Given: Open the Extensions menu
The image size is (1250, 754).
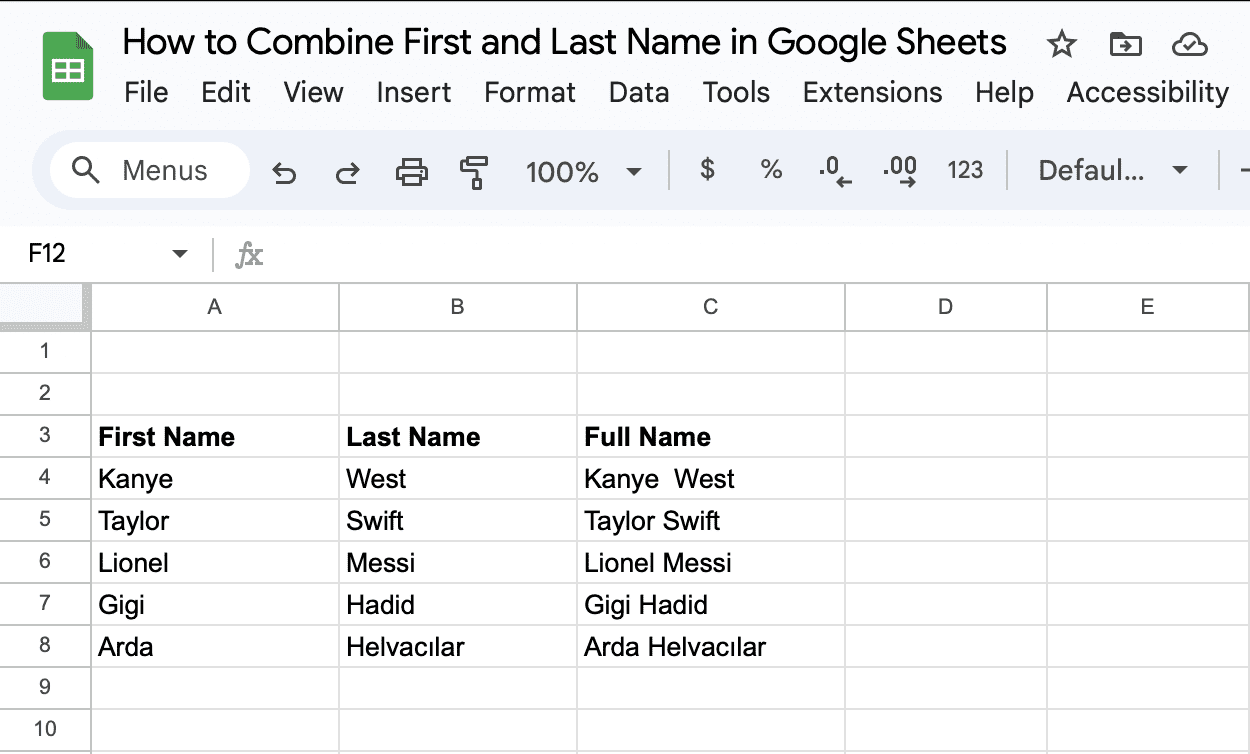Looking at the screenshot, I should point(872,93).
